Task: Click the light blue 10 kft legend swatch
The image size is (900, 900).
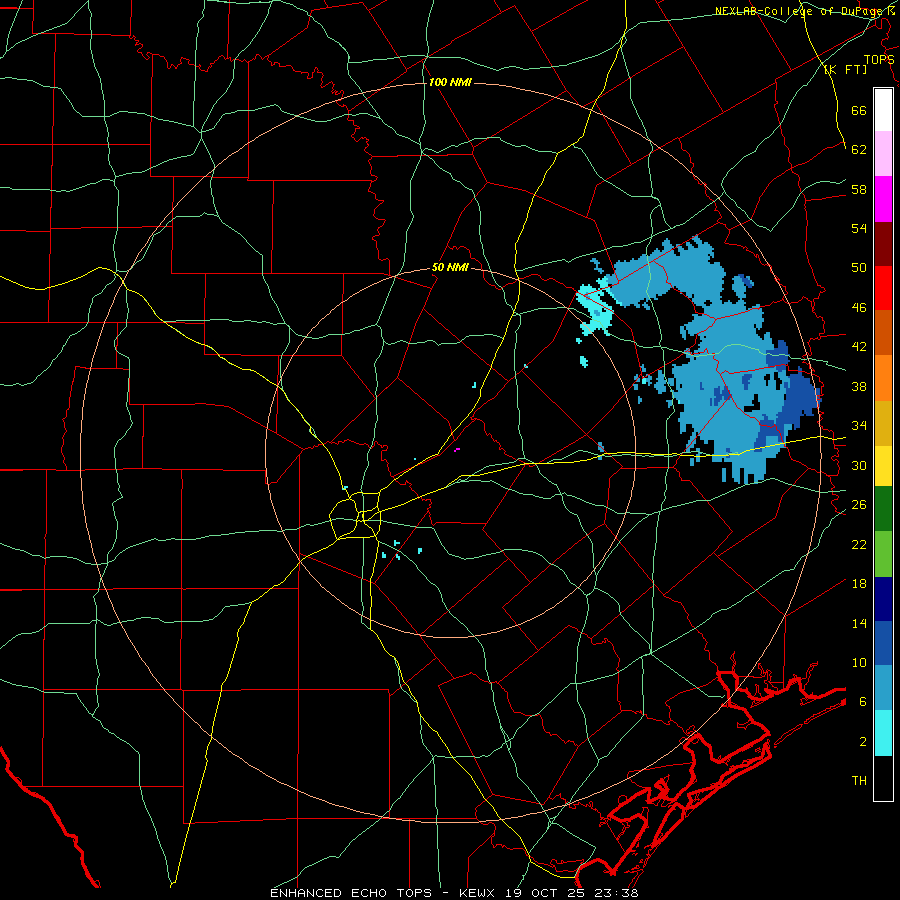Action: pos(883,688)
